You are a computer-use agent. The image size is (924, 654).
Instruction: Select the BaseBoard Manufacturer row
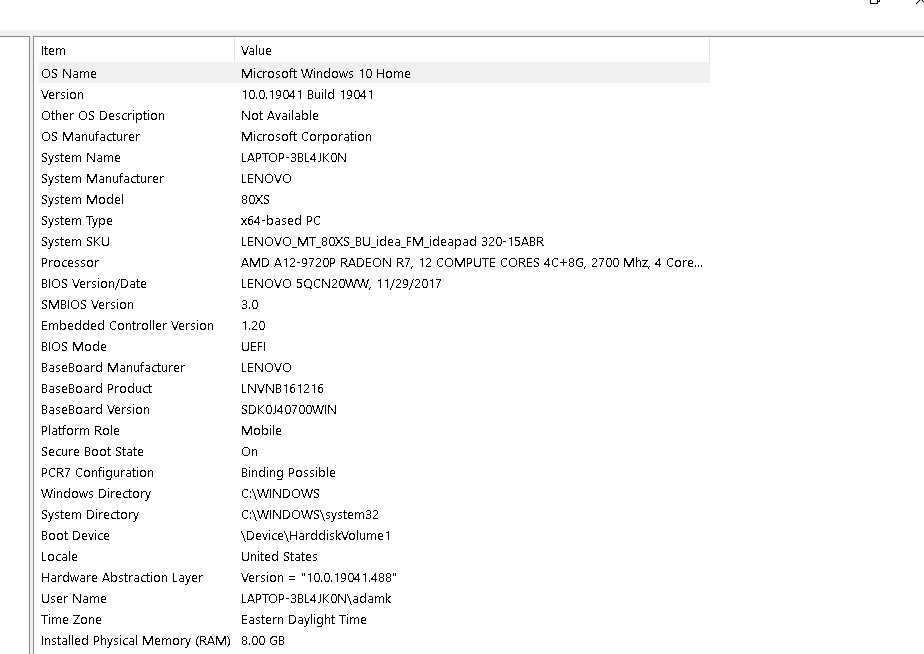pyautogui.click(x=374, y=368)
